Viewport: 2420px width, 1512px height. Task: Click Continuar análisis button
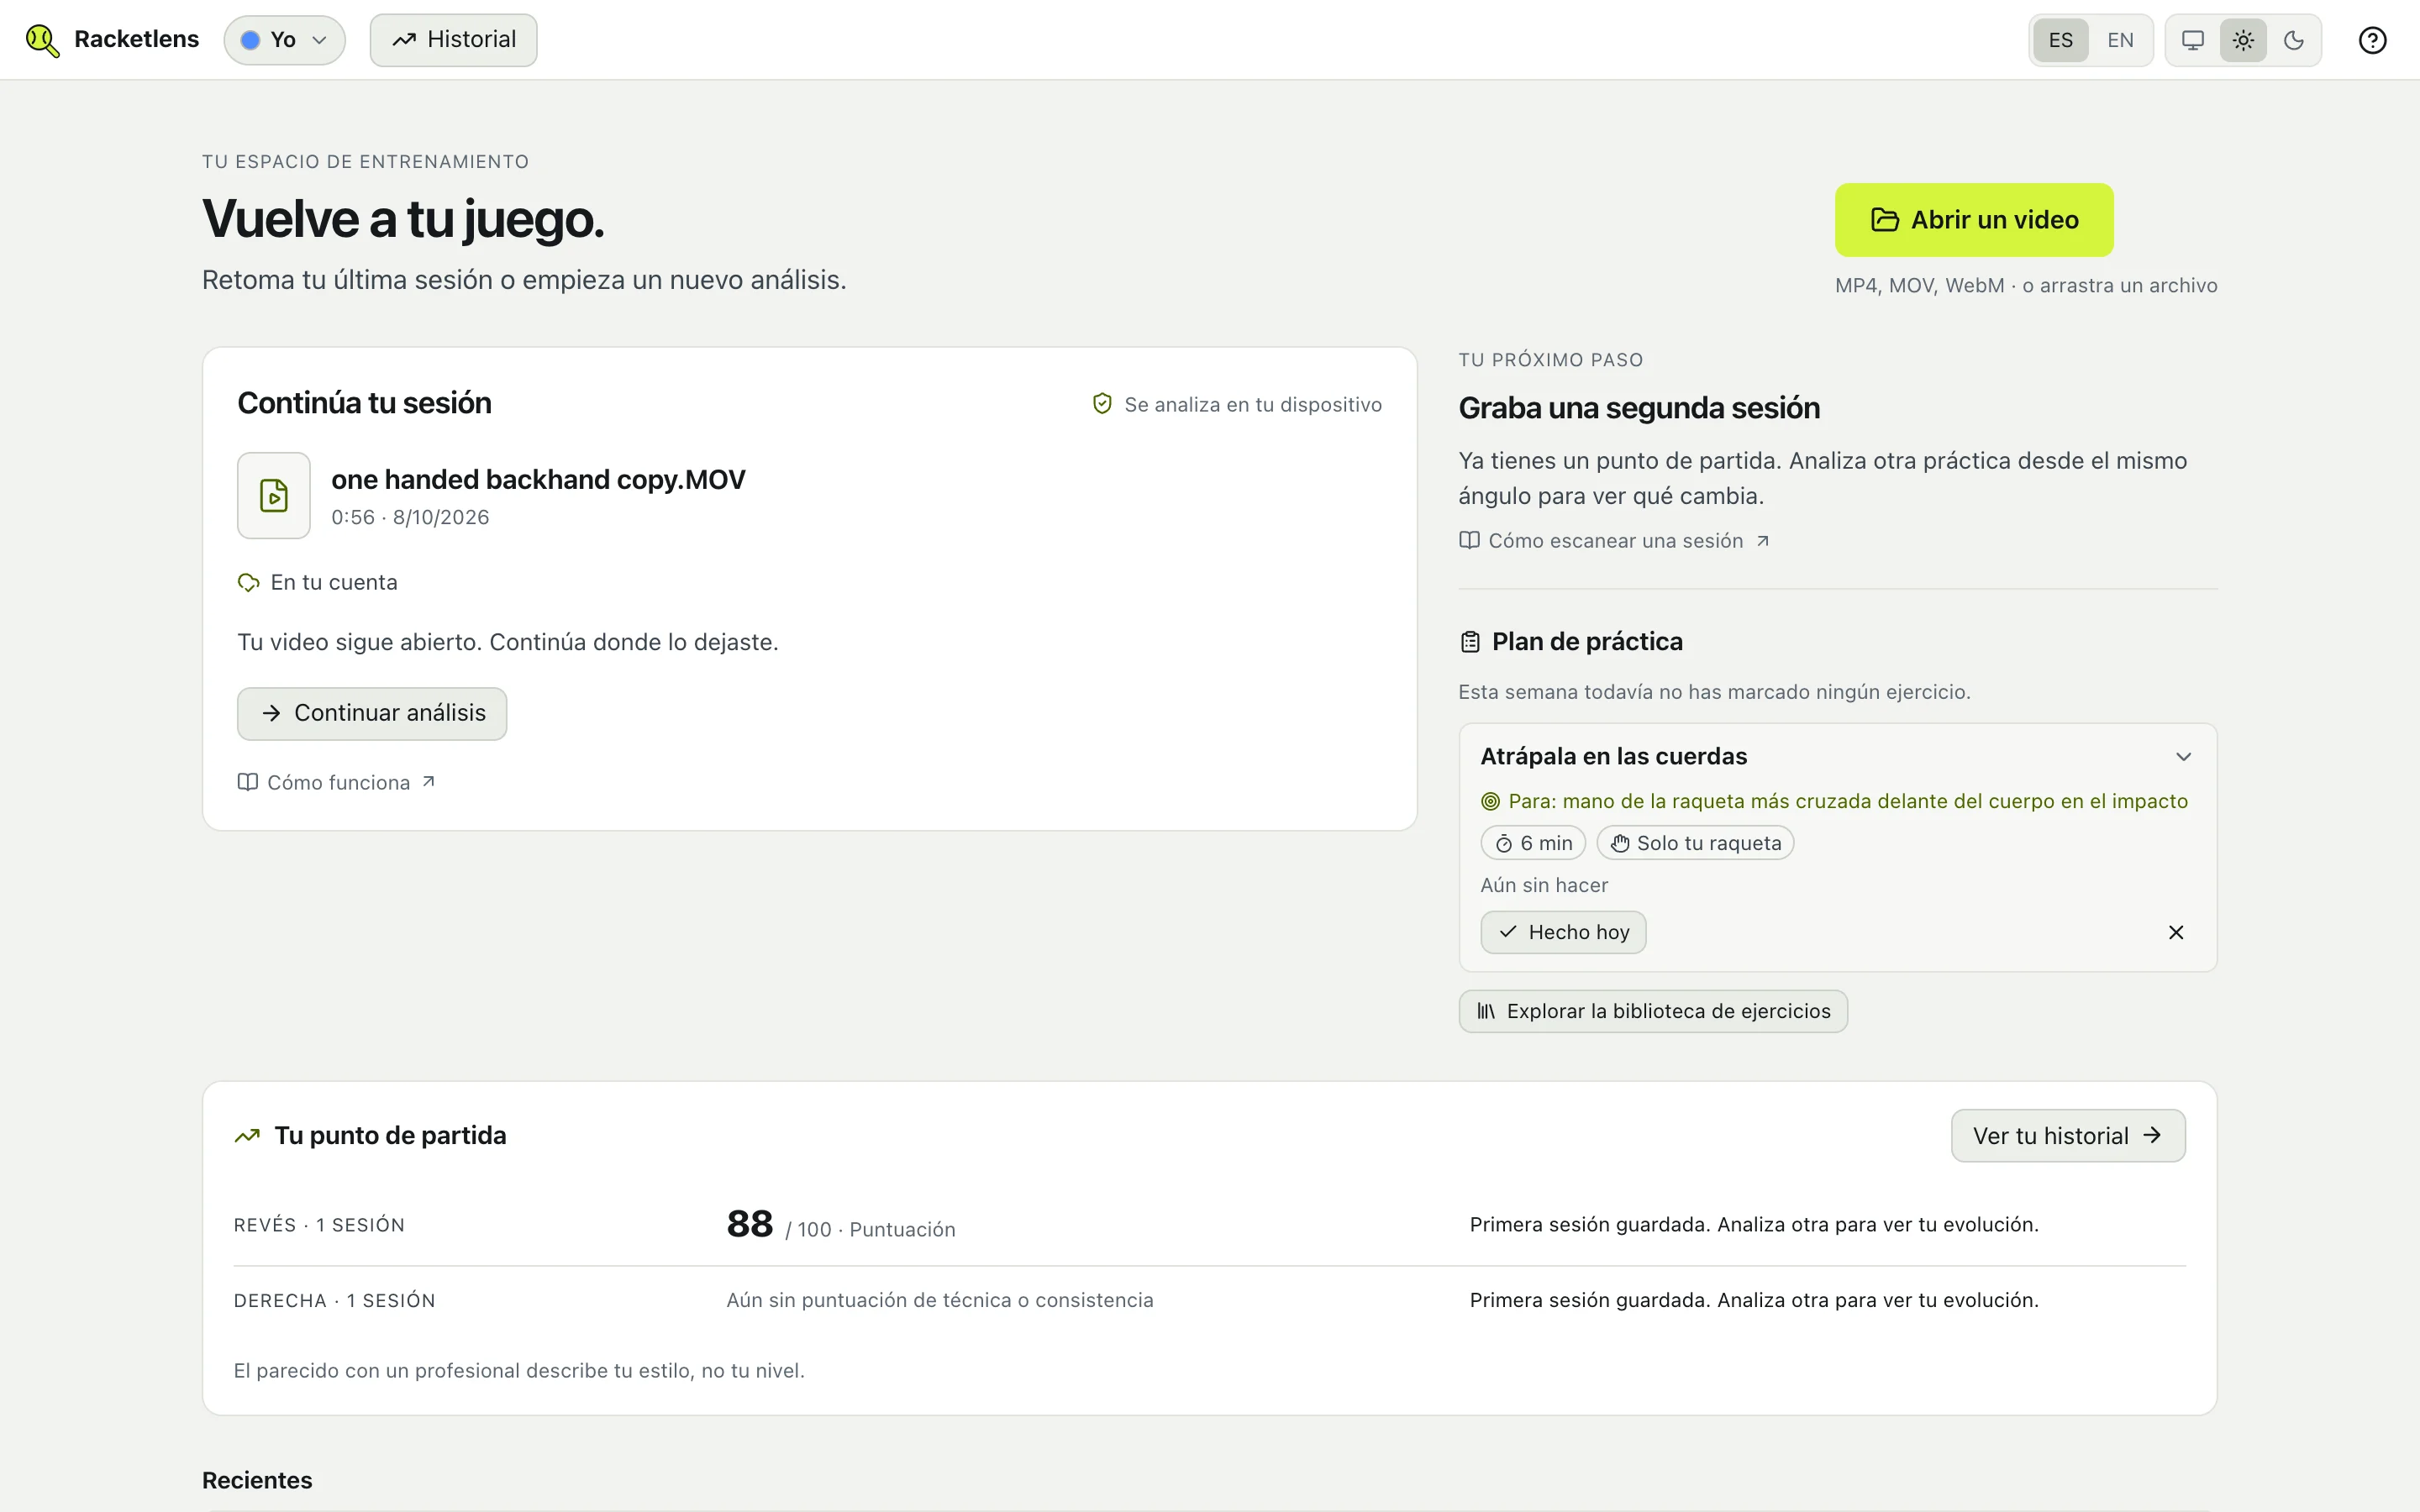pyautogui.click(x=372, y=713)
